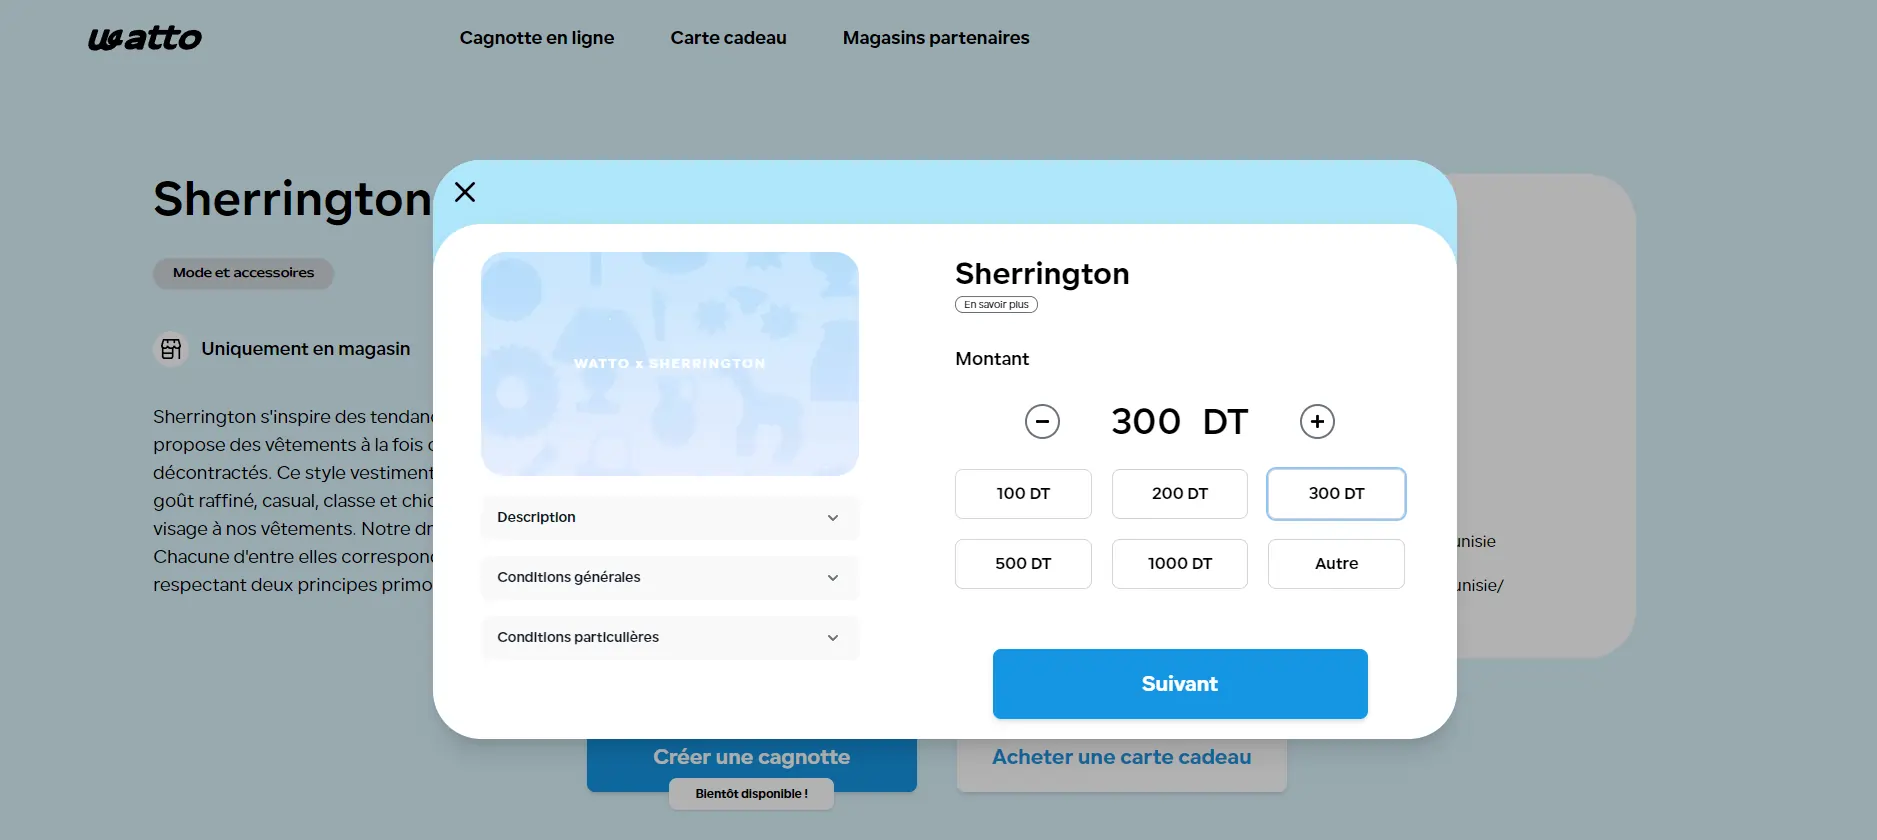Select the 100 DT amount

[1023, 494]
